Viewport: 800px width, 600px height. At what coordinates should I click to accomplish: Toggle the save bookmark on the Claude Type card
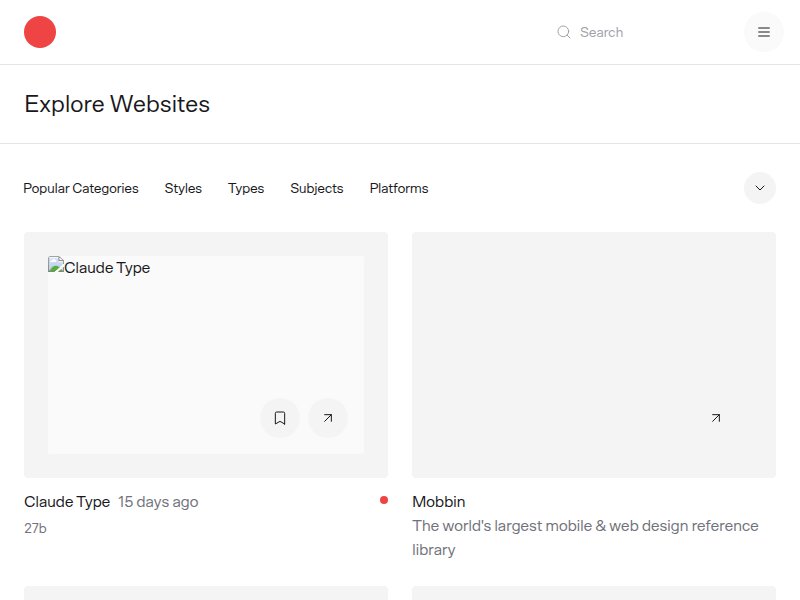[280, 418]
